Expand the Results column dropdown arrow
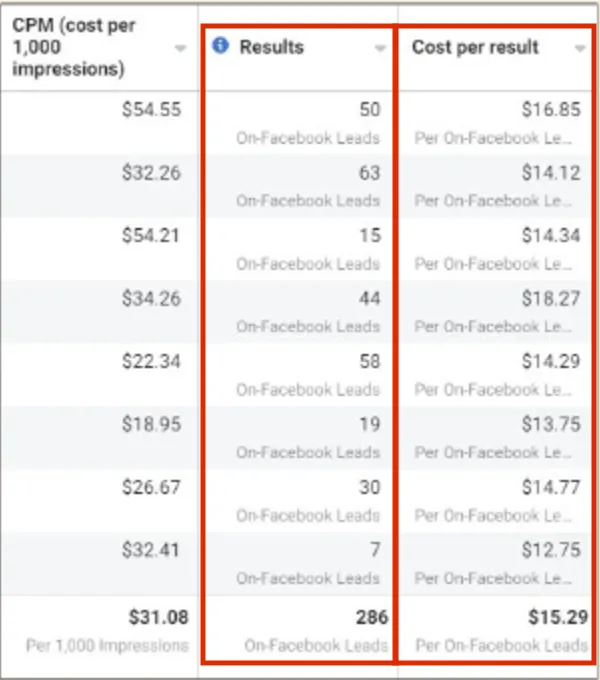This screenshot has height=680, width=600. 380,48
